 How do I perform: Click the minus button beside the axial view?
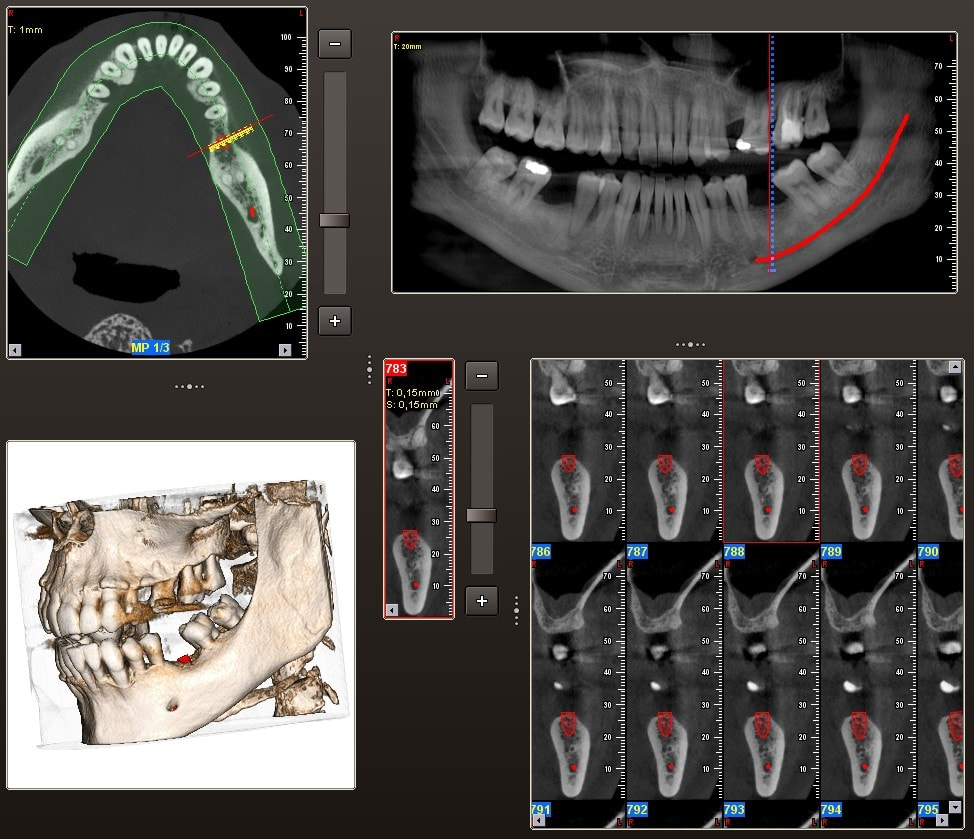(334, 44)
